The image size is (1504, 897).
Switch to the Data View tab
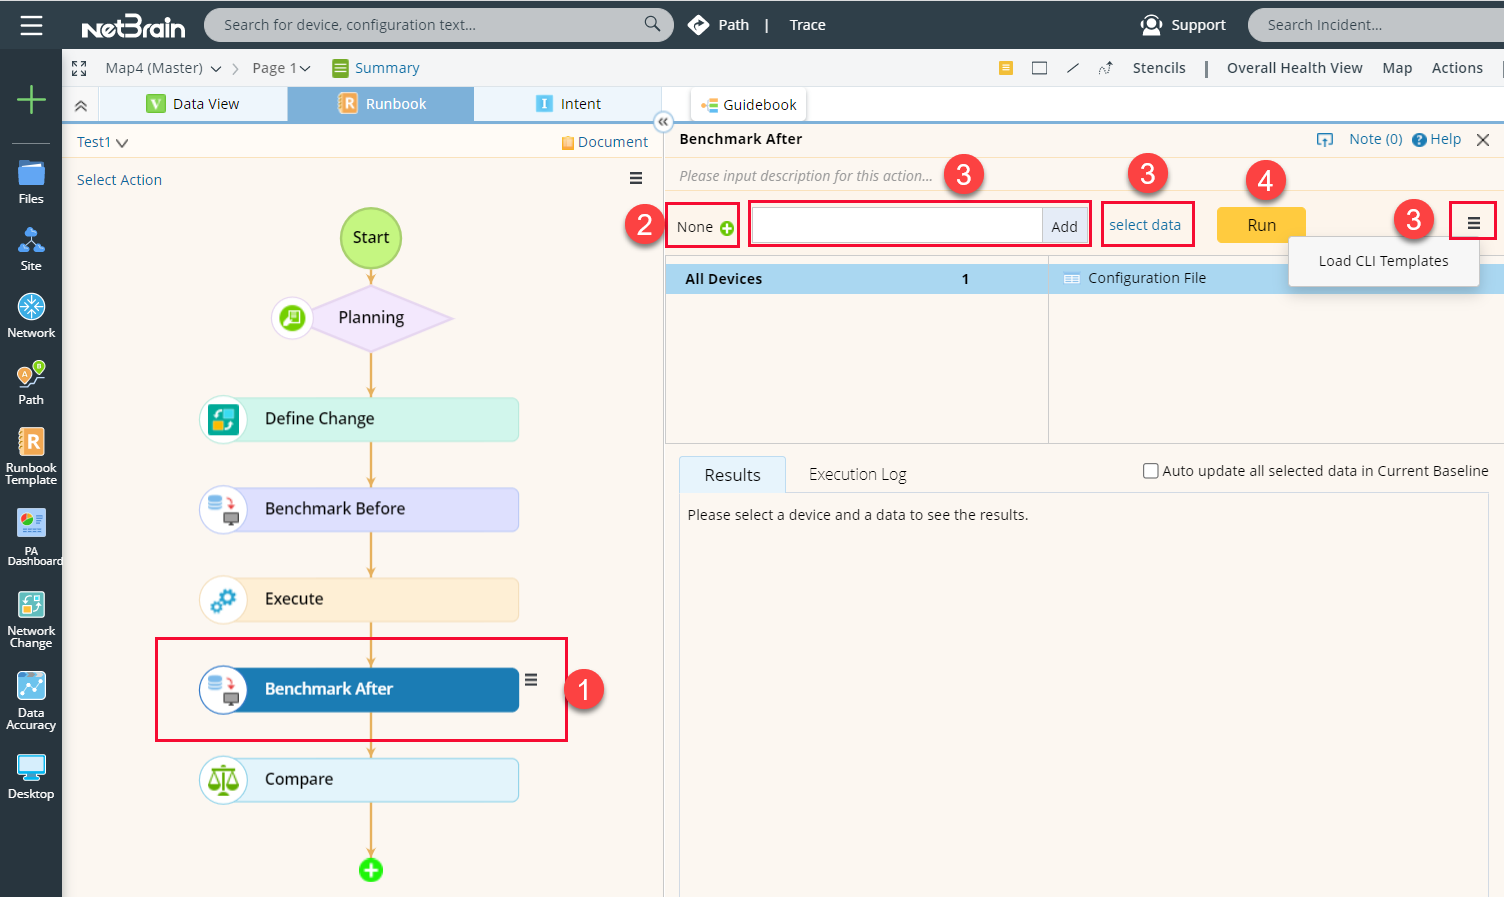pos(193,104)
